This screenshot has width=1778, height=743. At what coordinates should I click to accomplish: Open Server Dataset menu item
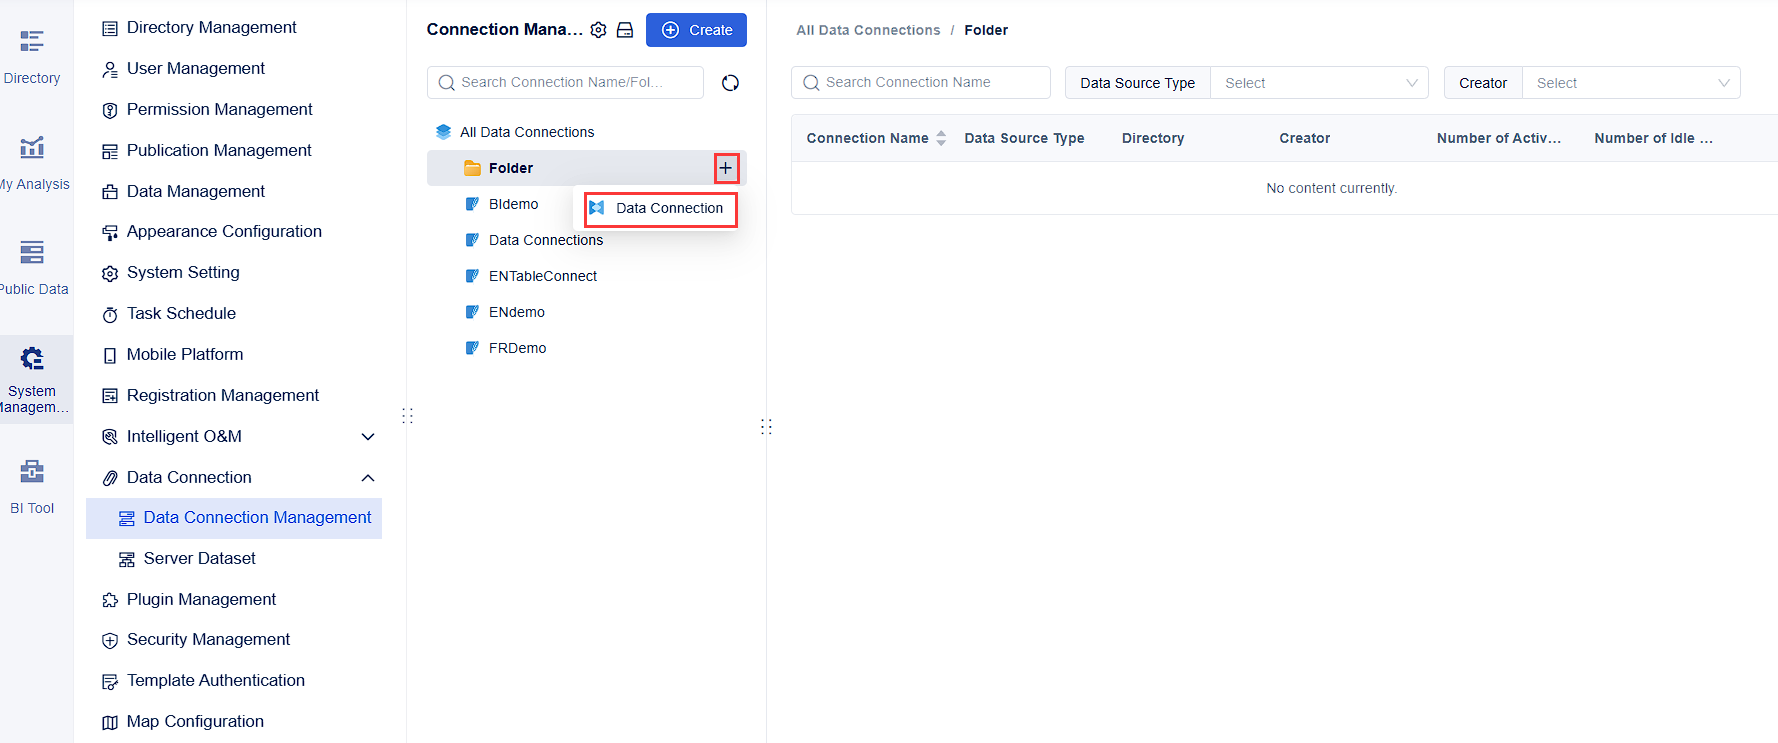click(x=199, y=559)
